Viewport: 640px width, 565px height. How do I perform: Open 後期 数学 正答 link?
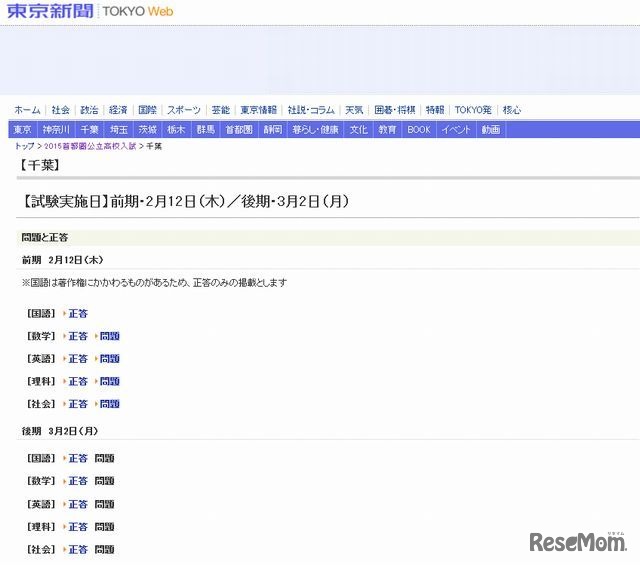tap(78, 481)
